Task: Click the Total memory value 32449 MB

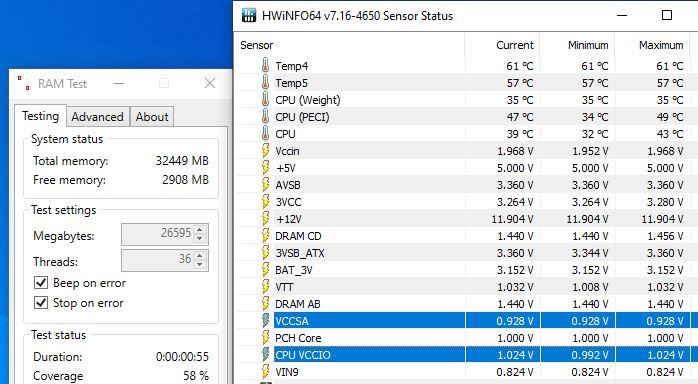Action: 182,161
